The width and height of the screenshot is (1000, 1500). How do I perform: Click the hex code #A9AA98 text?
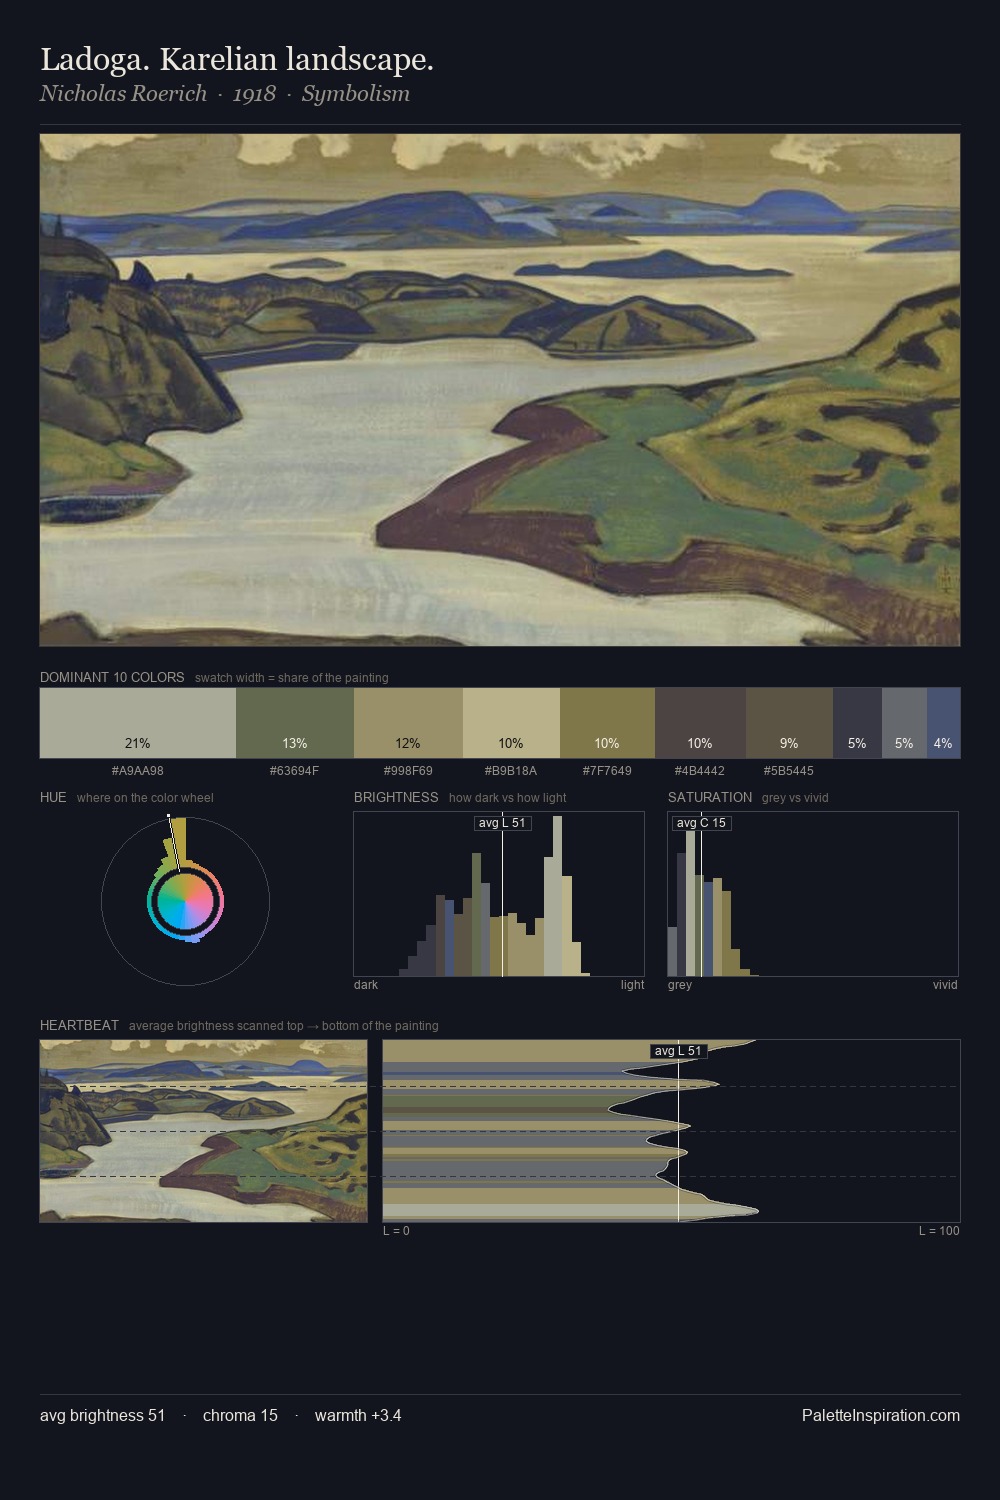[138, 771]
